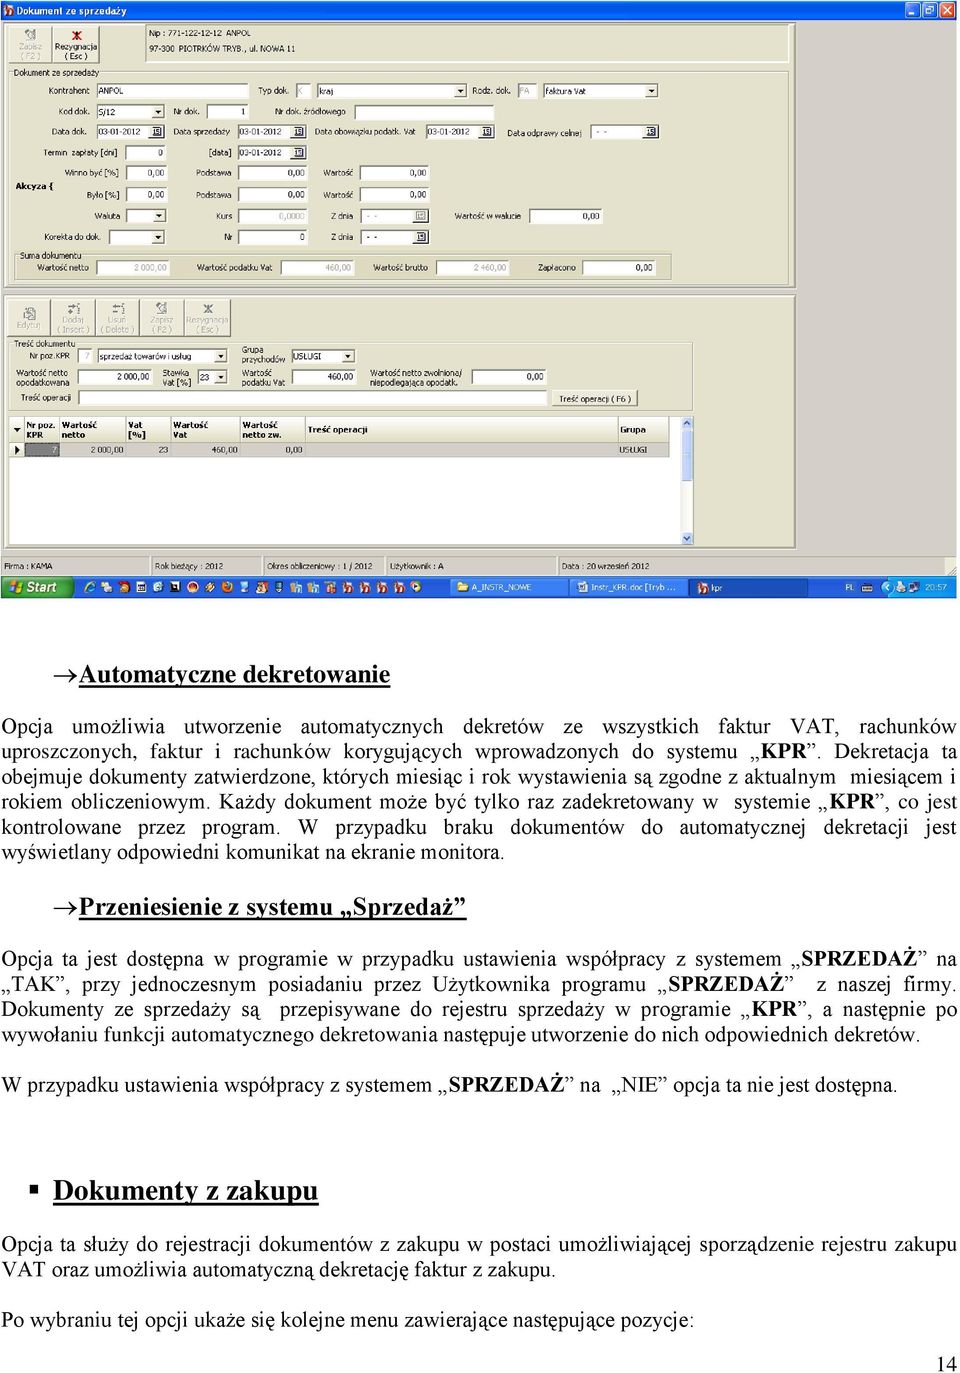960x1373 pixels.
Task: Open the calendar picker for Data sprzedaży
Action: click(299, 132)
